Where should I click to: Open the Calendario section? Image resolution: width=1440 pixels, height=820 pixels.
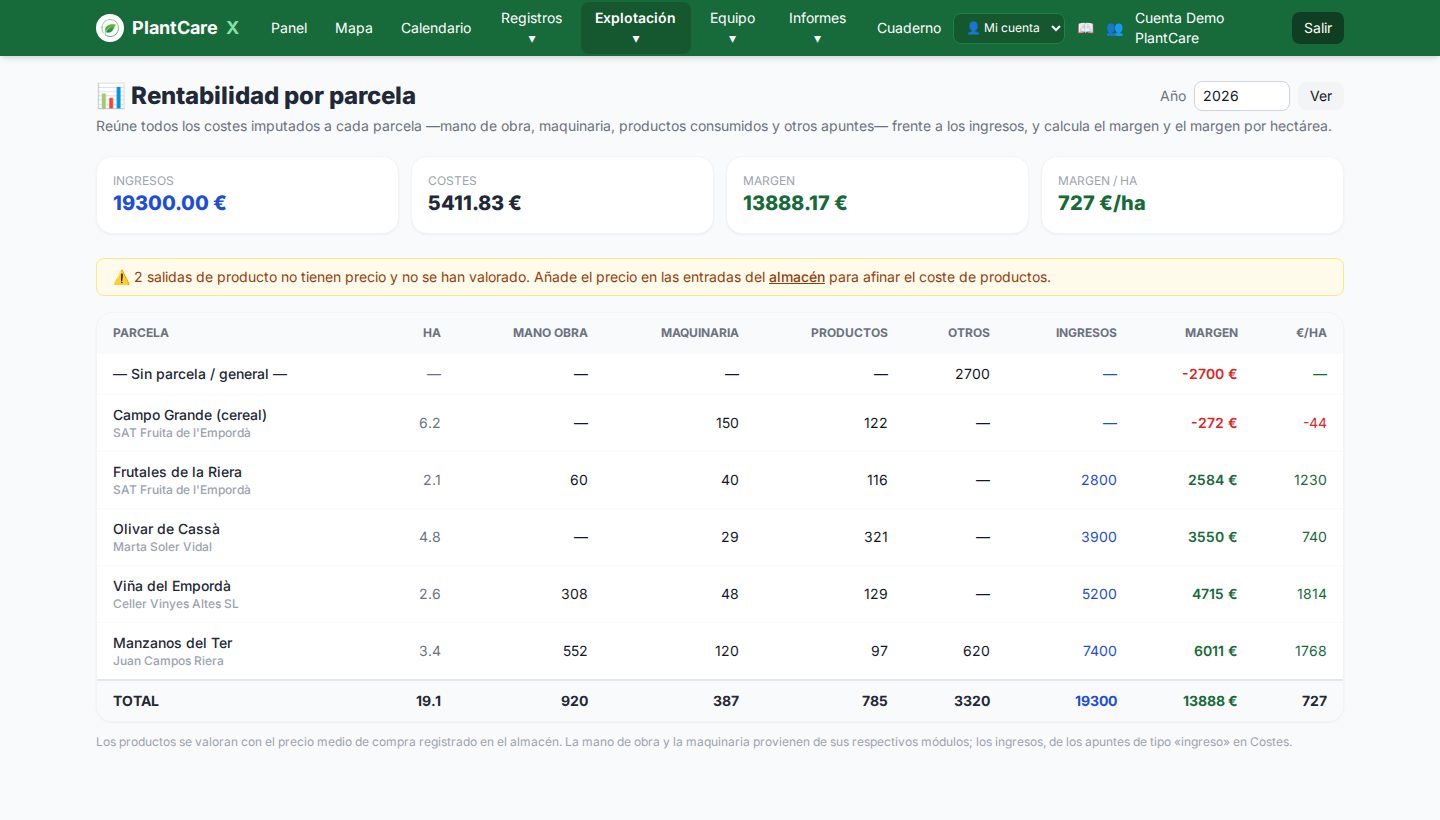point(436,28)
